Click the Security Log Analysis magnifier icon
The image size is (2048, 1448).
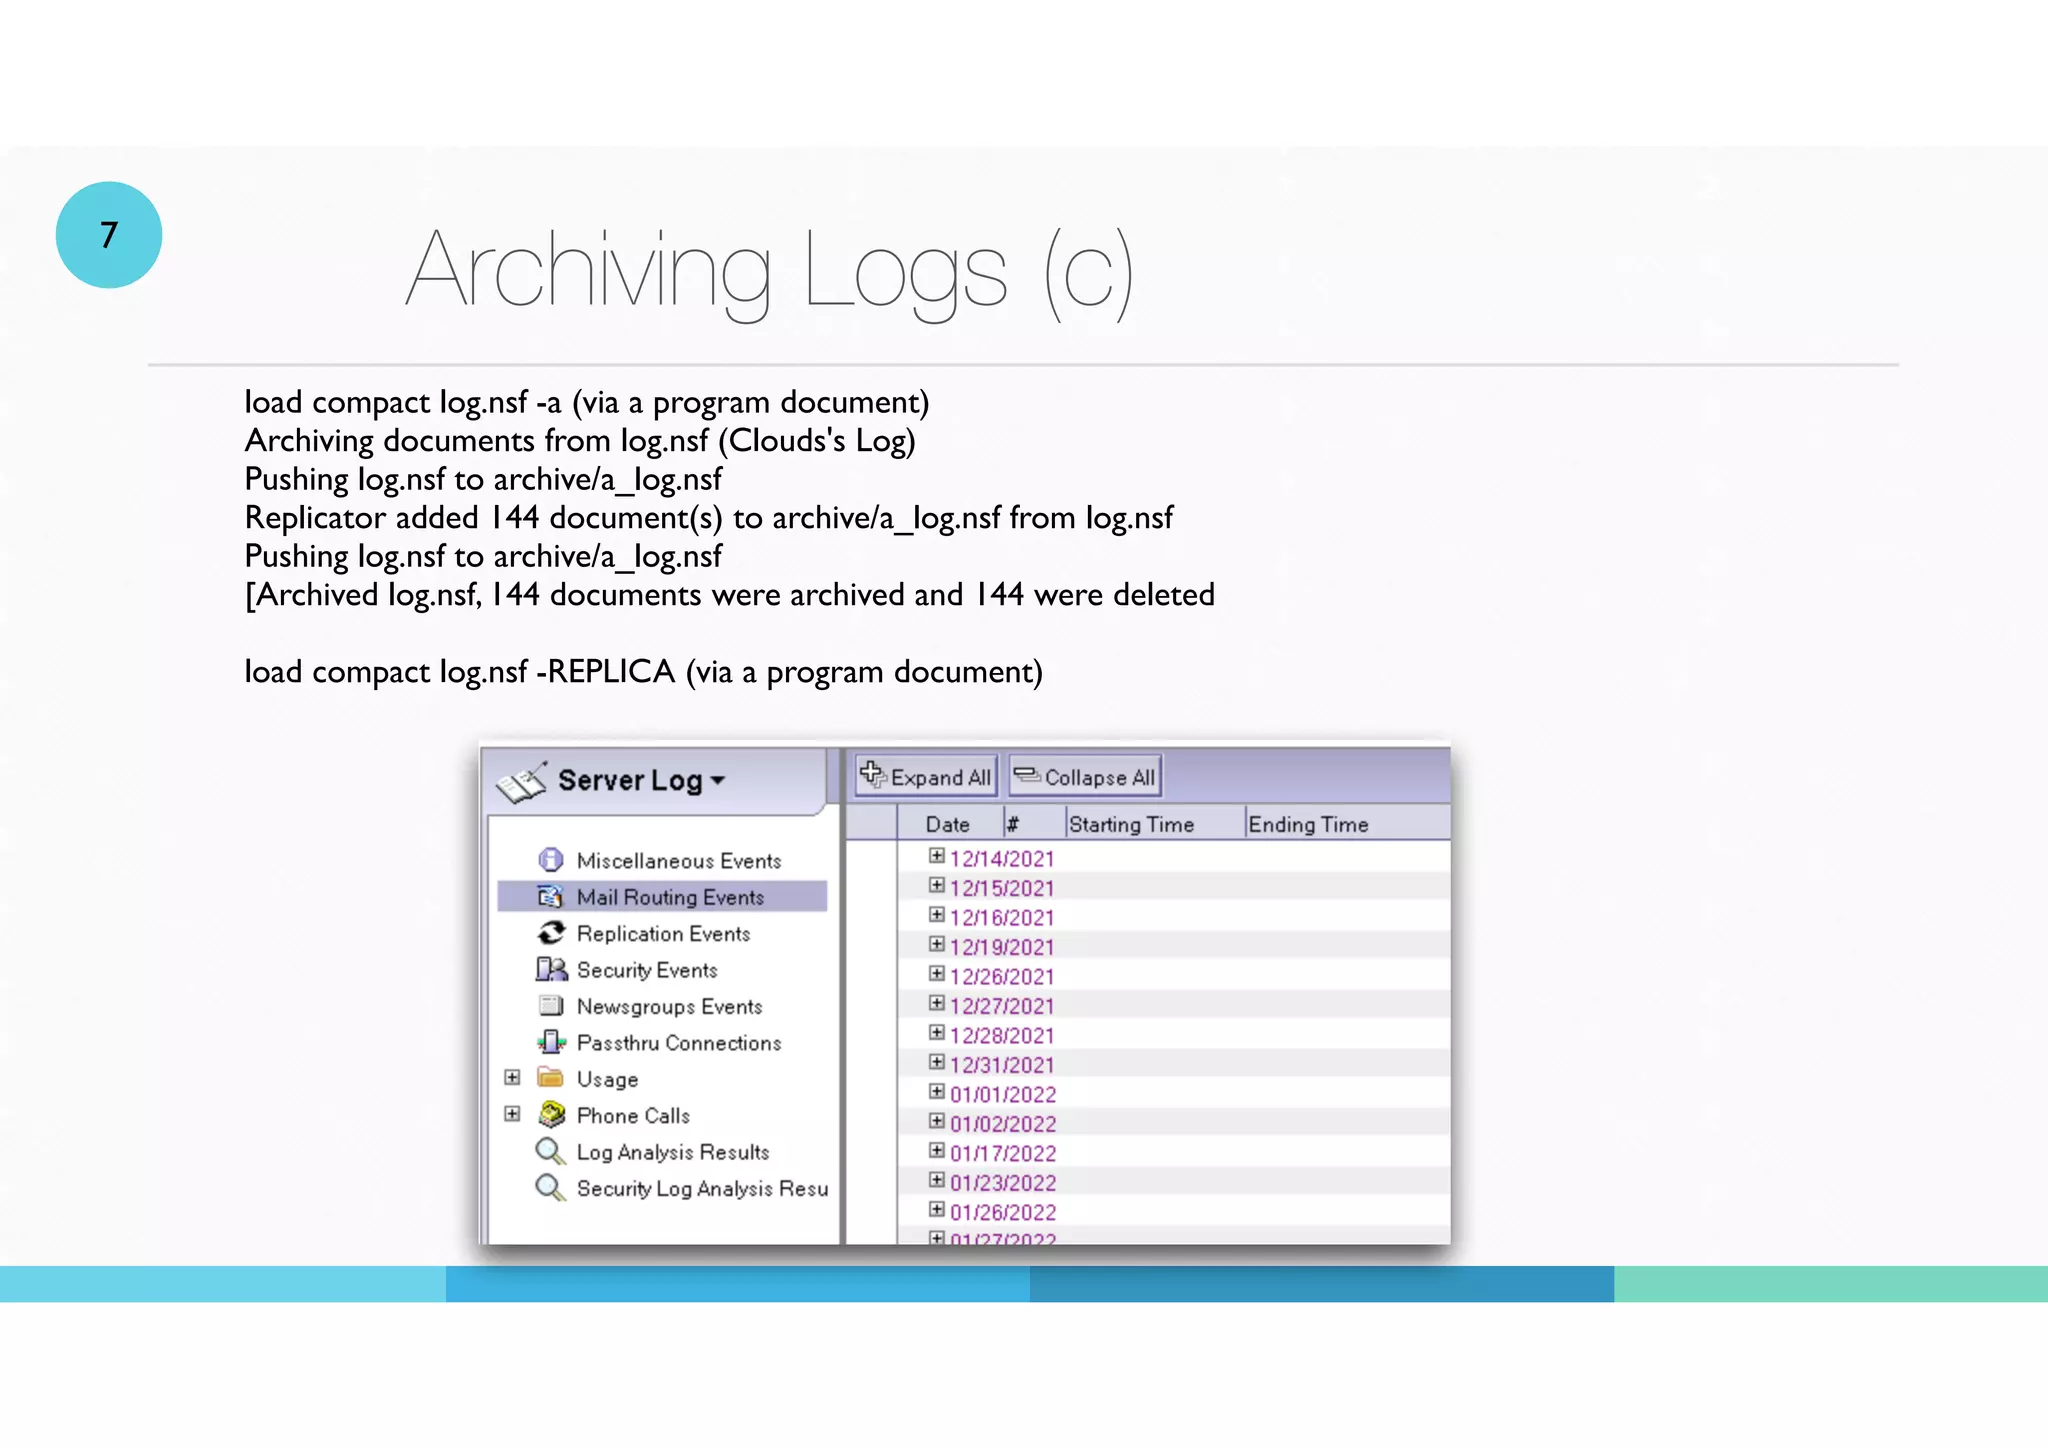[x=550, y=1188]
